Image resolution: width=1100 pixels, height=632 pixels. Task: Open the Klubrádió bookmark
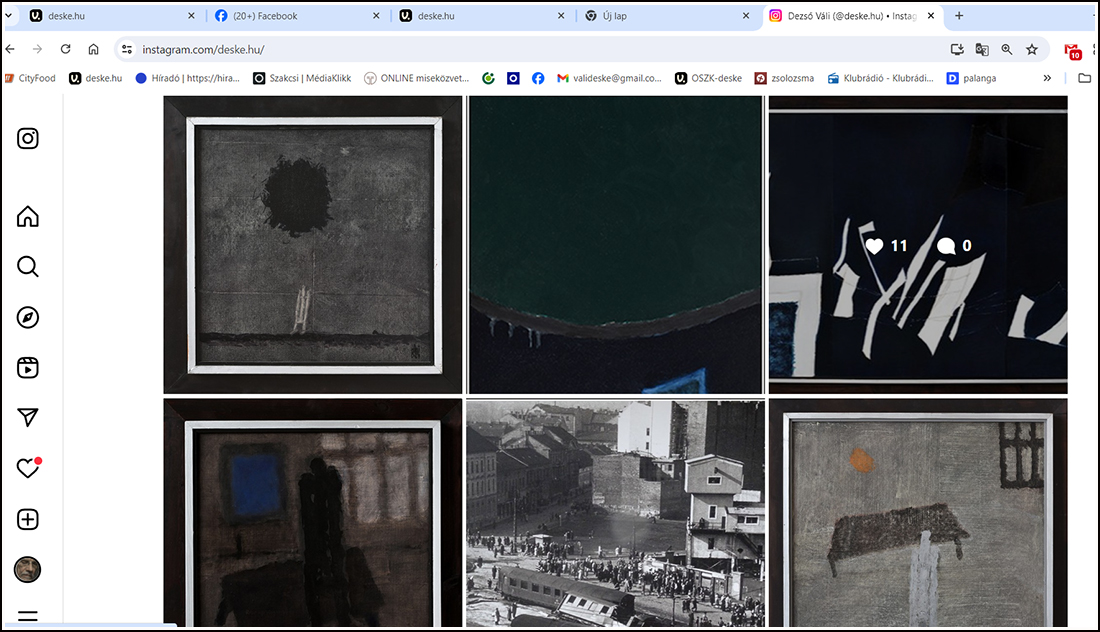click(880, 79)
